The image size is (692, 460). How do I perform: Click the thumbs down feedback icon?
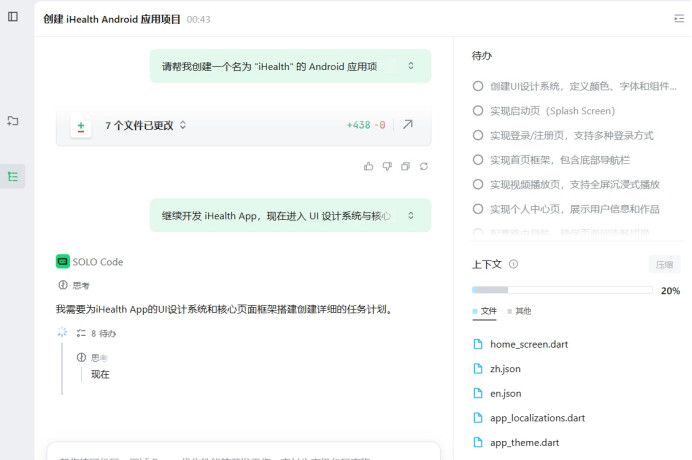[387, 166]
